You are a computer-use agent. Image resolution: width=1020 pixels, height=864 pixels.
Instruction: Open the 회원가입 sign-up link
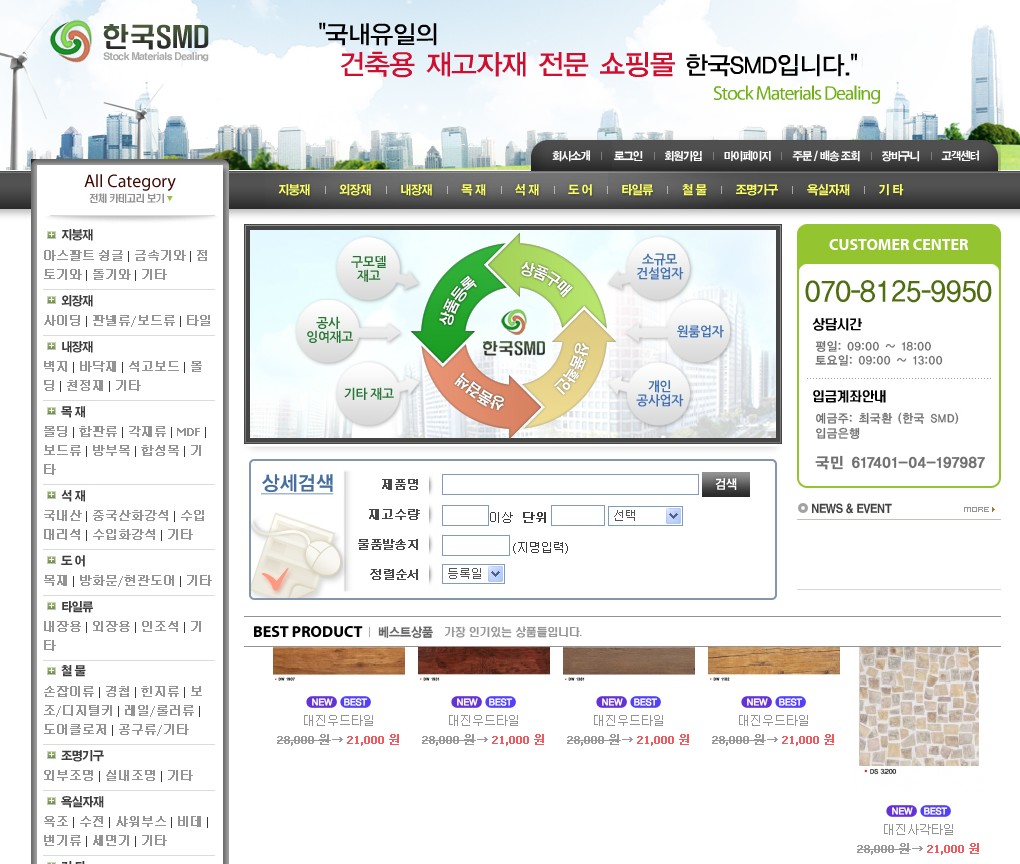pyautogui.click(x=683, y=156)
